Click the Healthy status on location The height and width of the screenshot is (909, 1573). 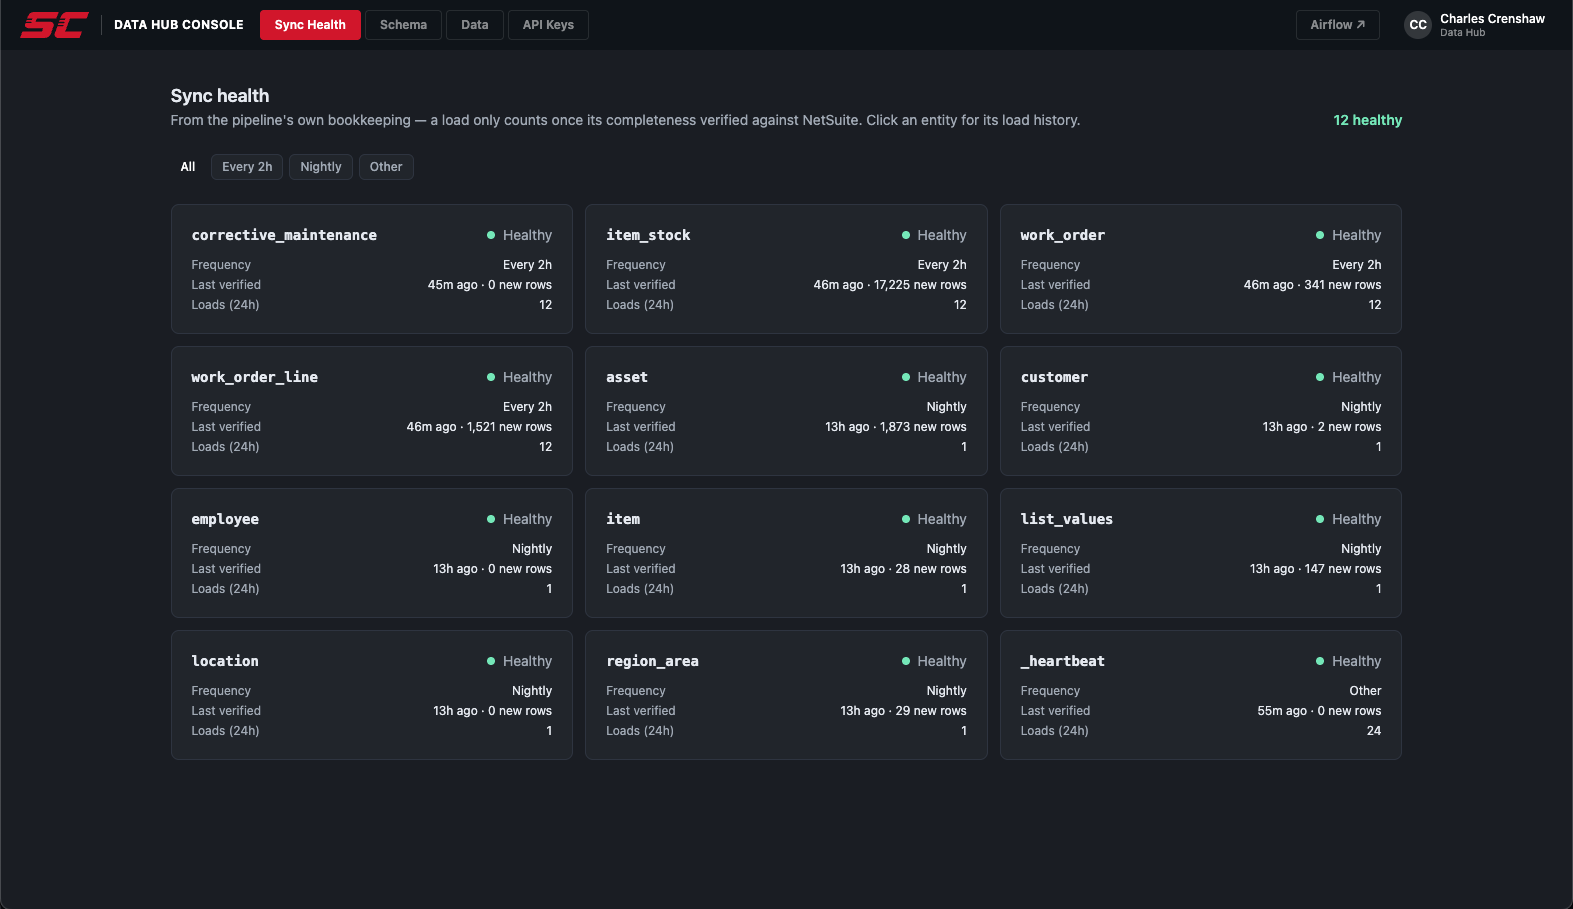[x=519, y=661]
